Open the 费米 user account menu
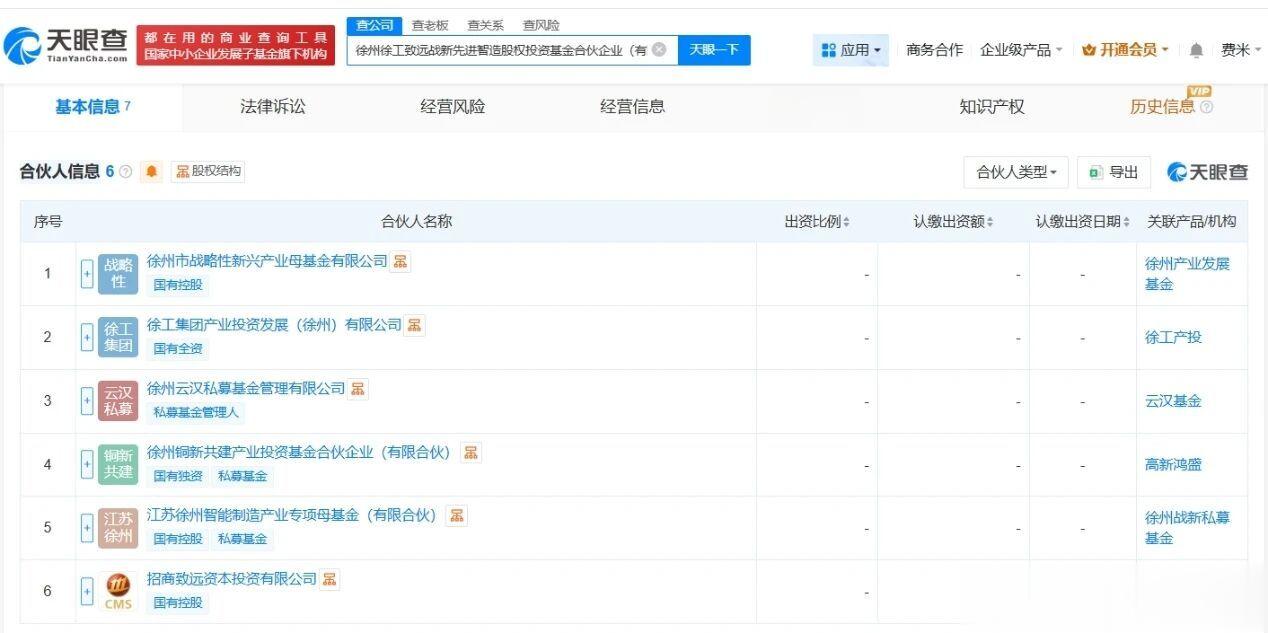Image resolution: width=1268 pixels, height=633 pixels. (1241, 50)
